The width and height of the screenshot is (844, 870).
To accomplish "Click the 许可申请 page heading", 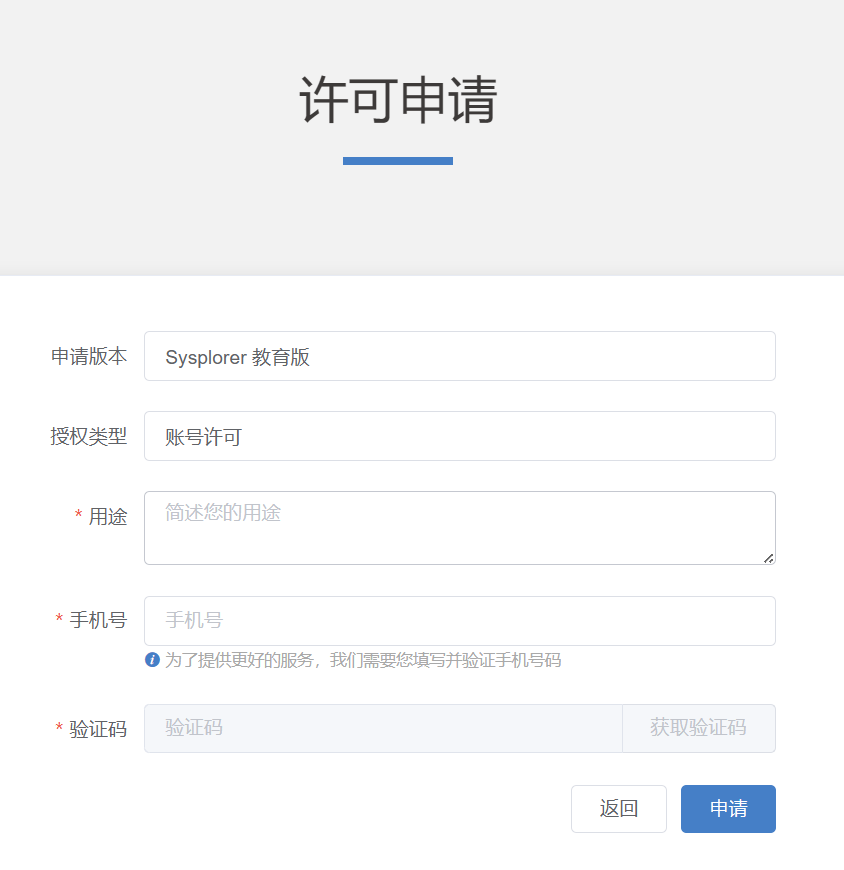I will coord(398,101).
